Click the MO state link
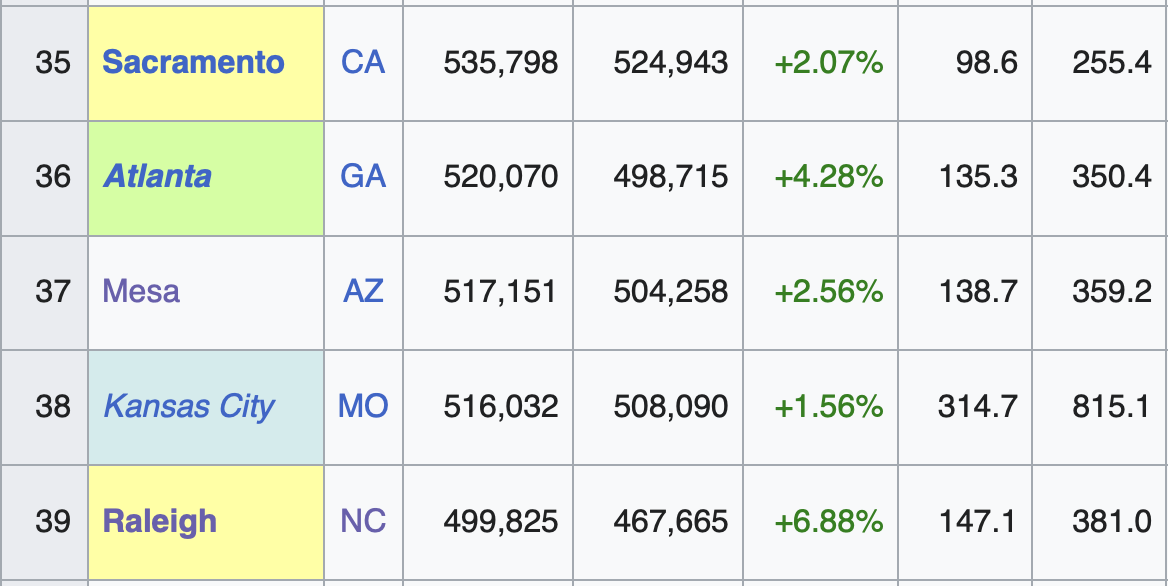The height and width of the screenshot is (586, 1168). click(363, 407)
